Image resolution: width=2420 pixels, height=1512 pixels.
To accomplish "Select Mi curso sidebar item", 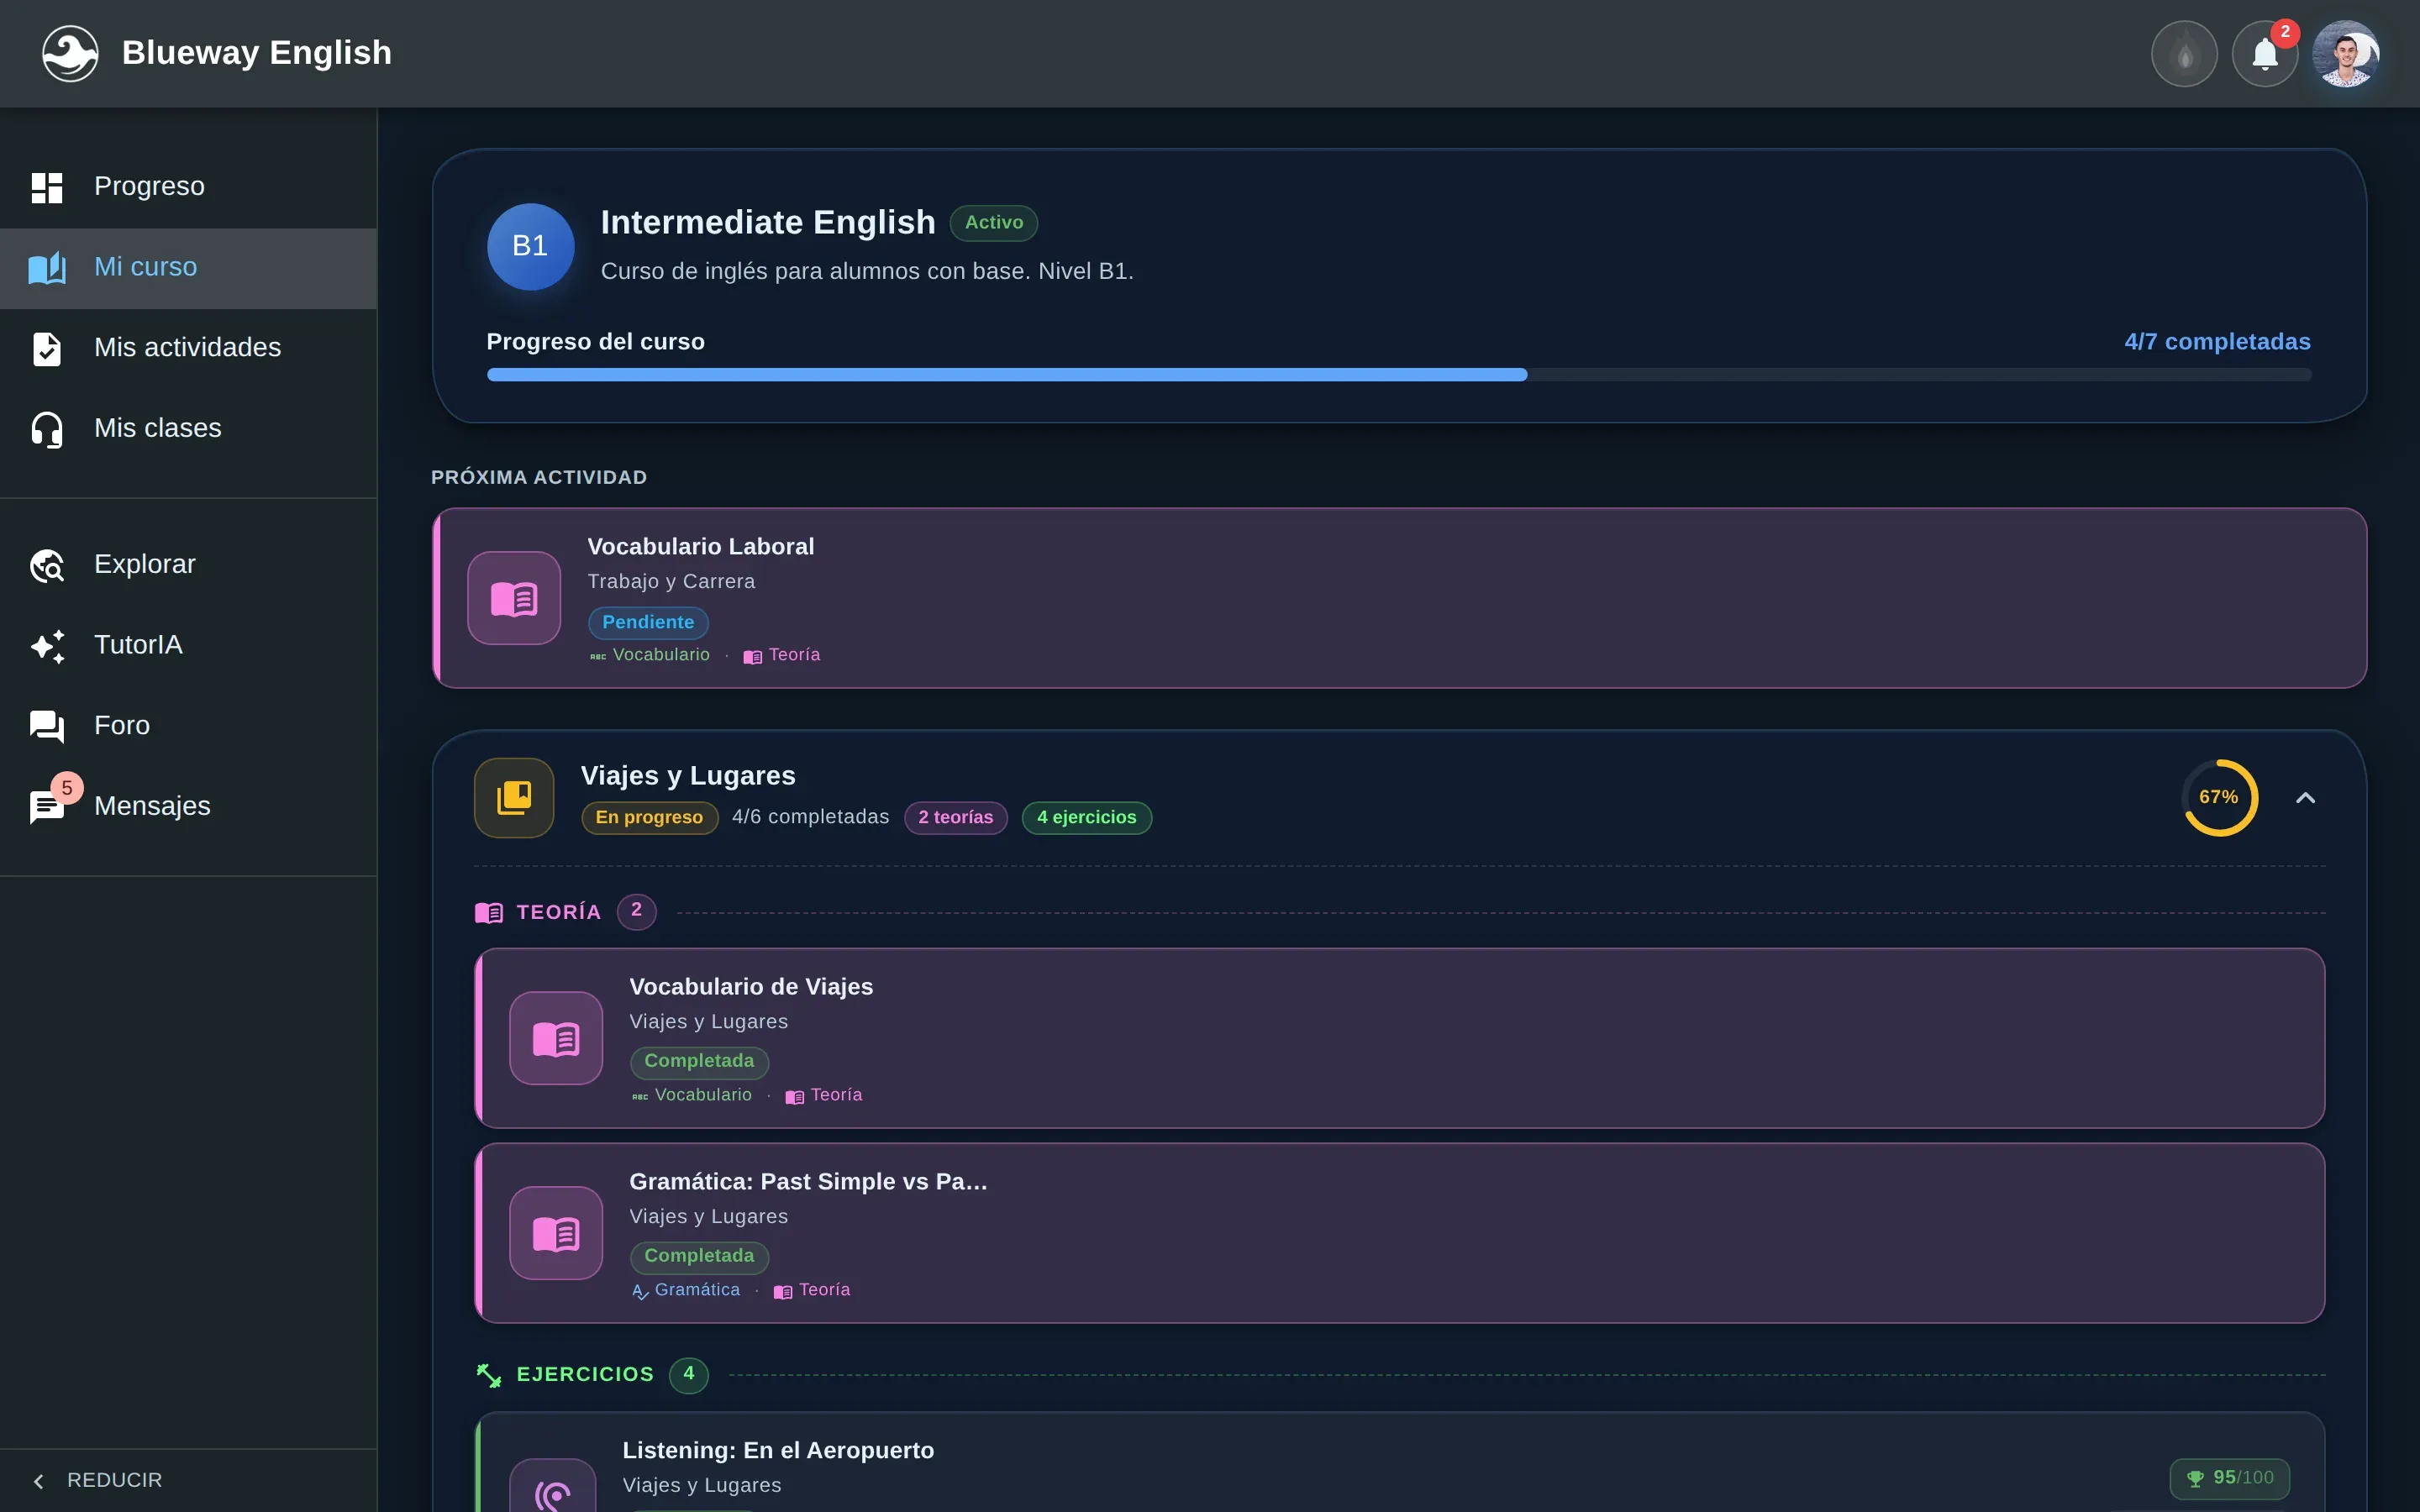I will 188,268.
